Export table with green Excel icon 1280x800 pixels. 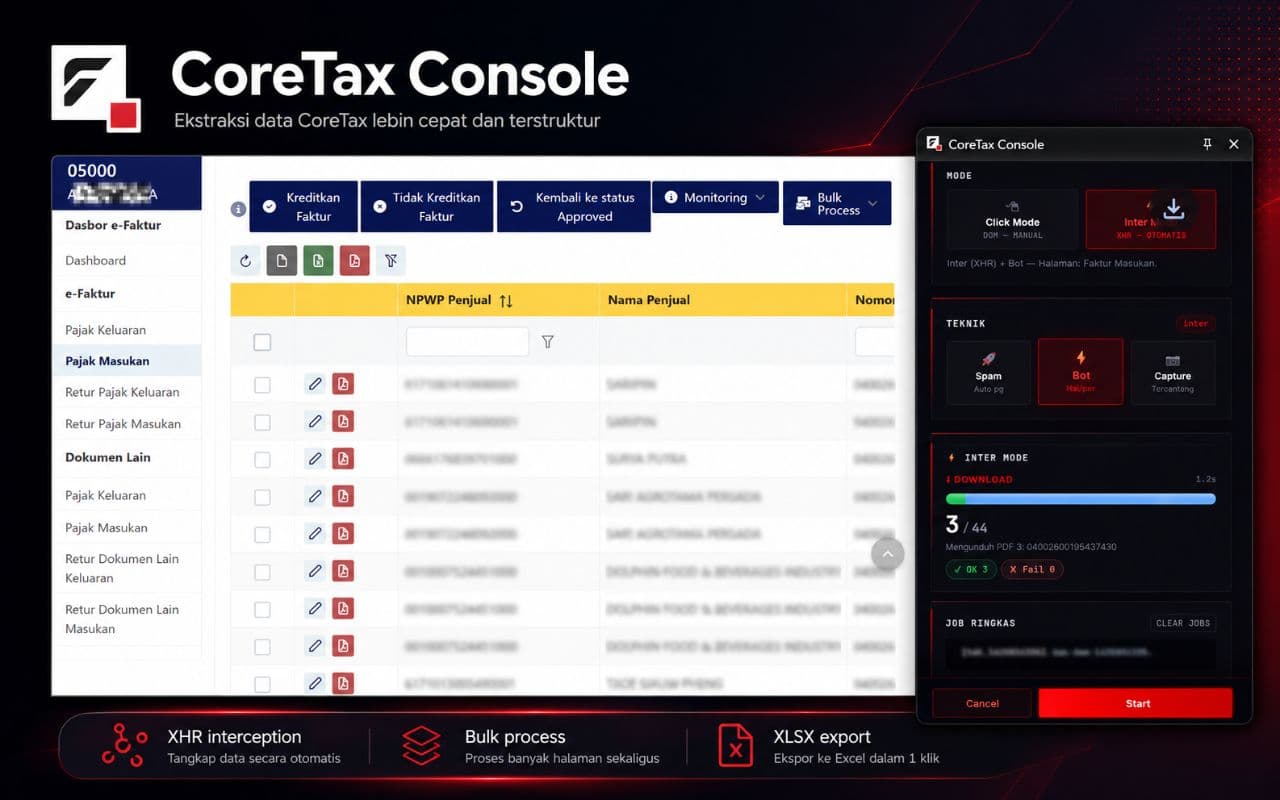[318, 261]
